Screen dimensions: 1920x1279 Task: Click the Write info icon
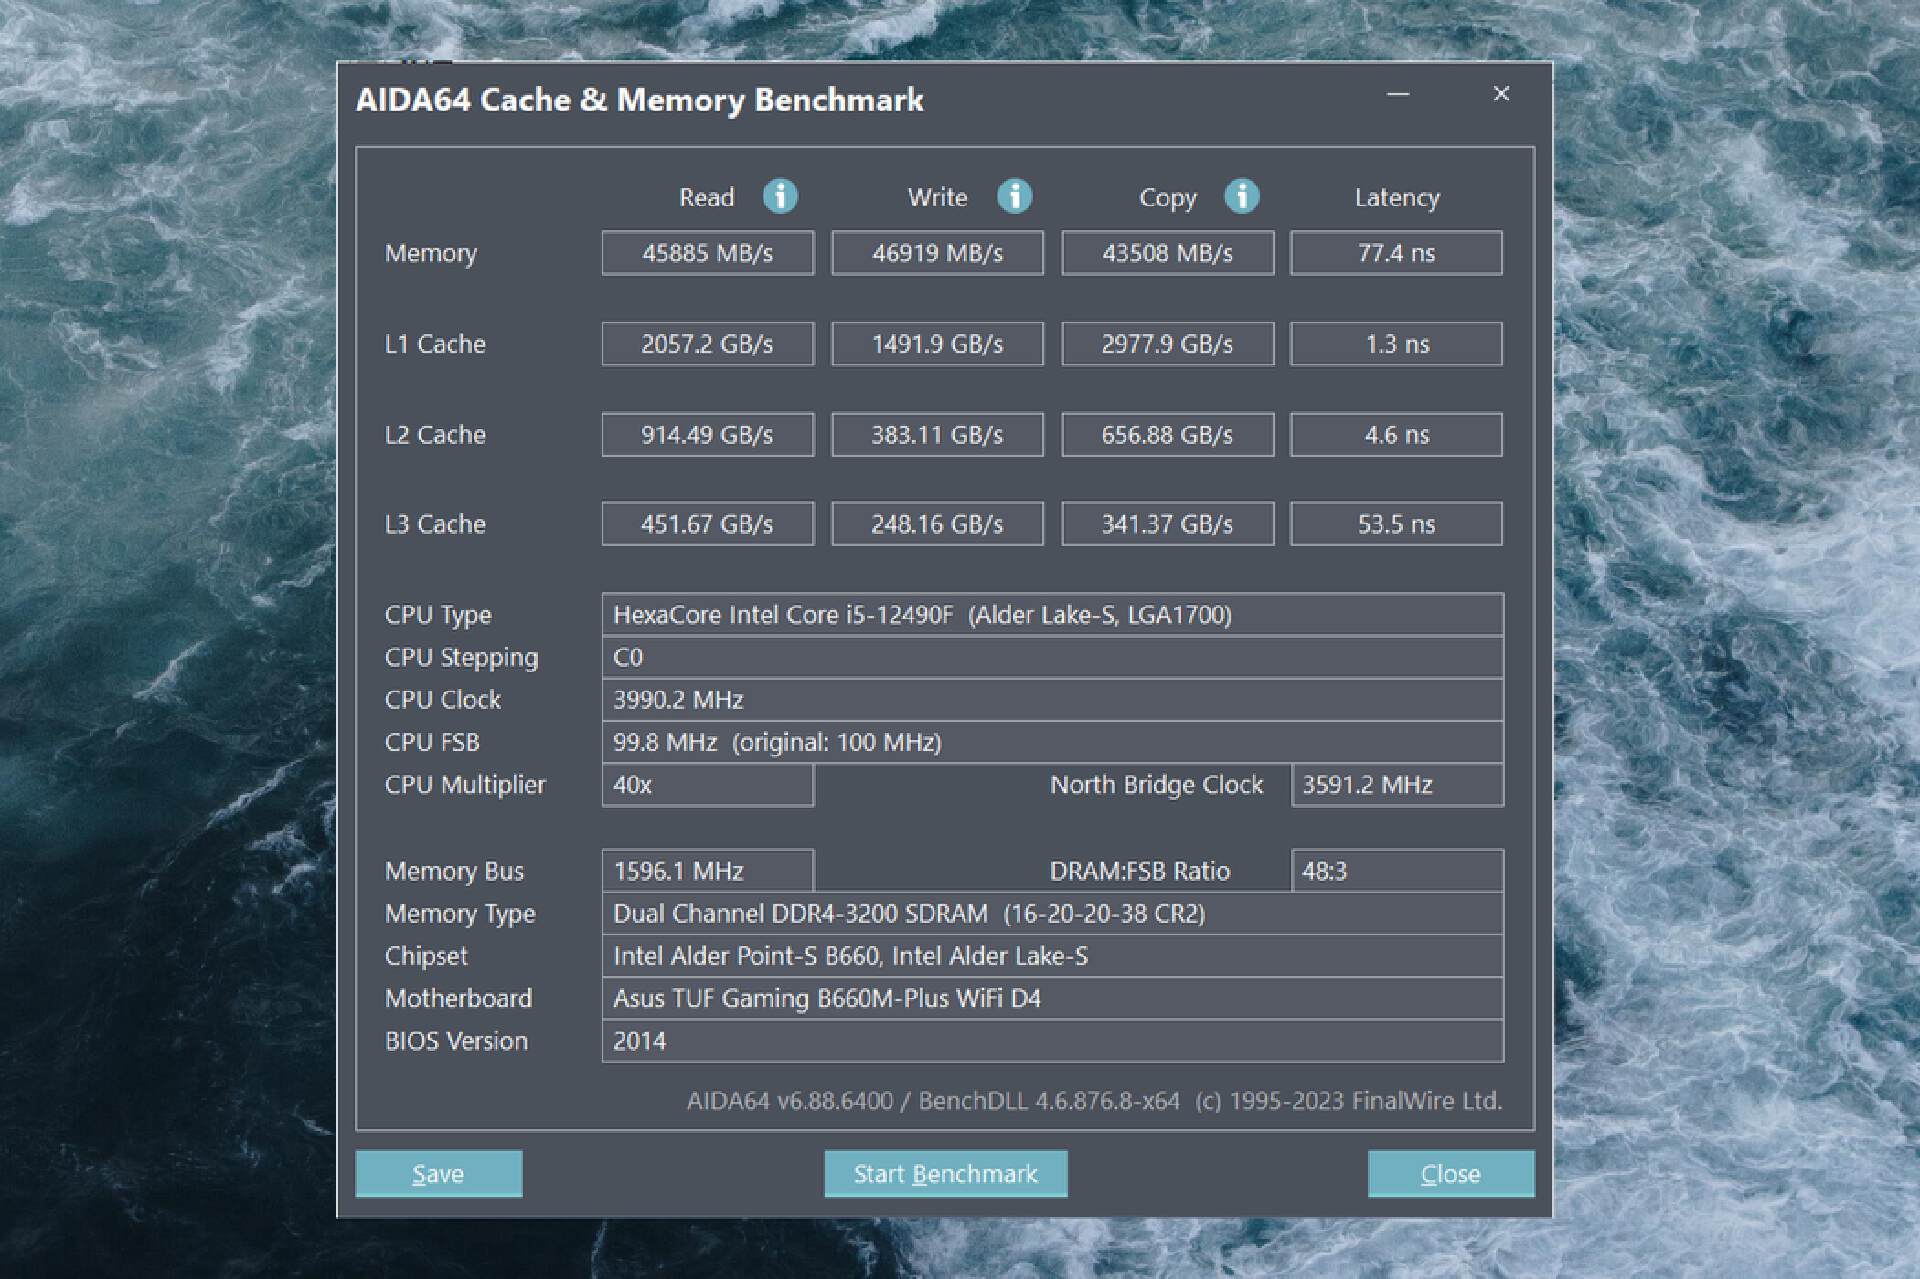[1014, 196]
